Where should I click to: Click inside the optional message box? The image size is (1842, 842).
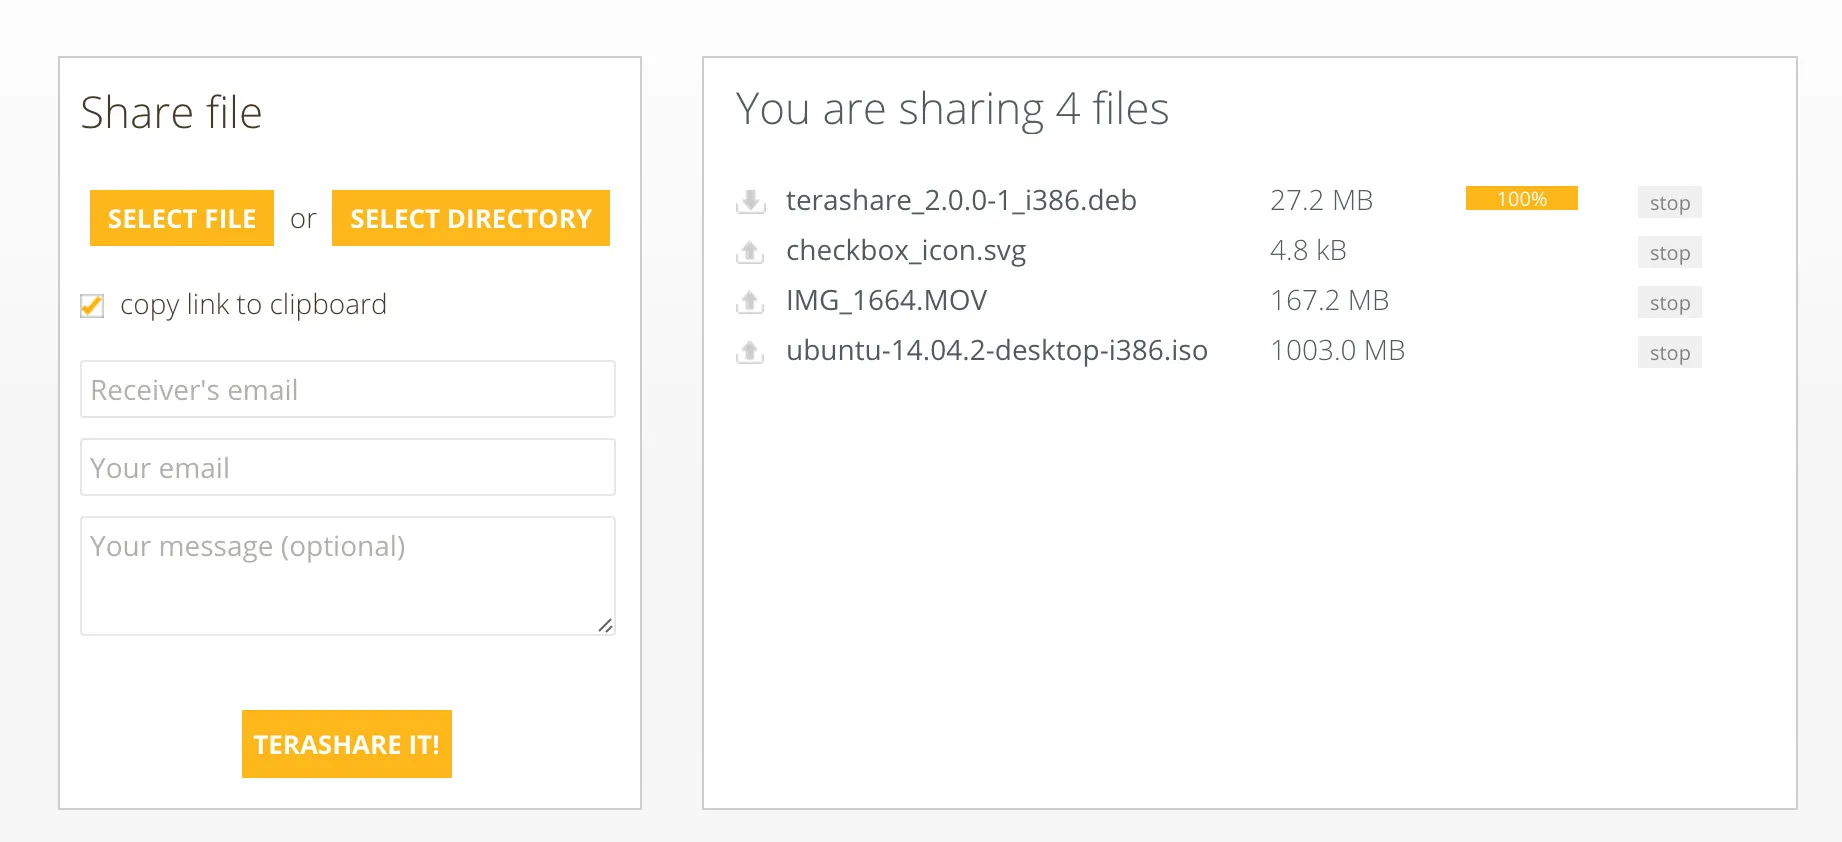click(347, 575)
